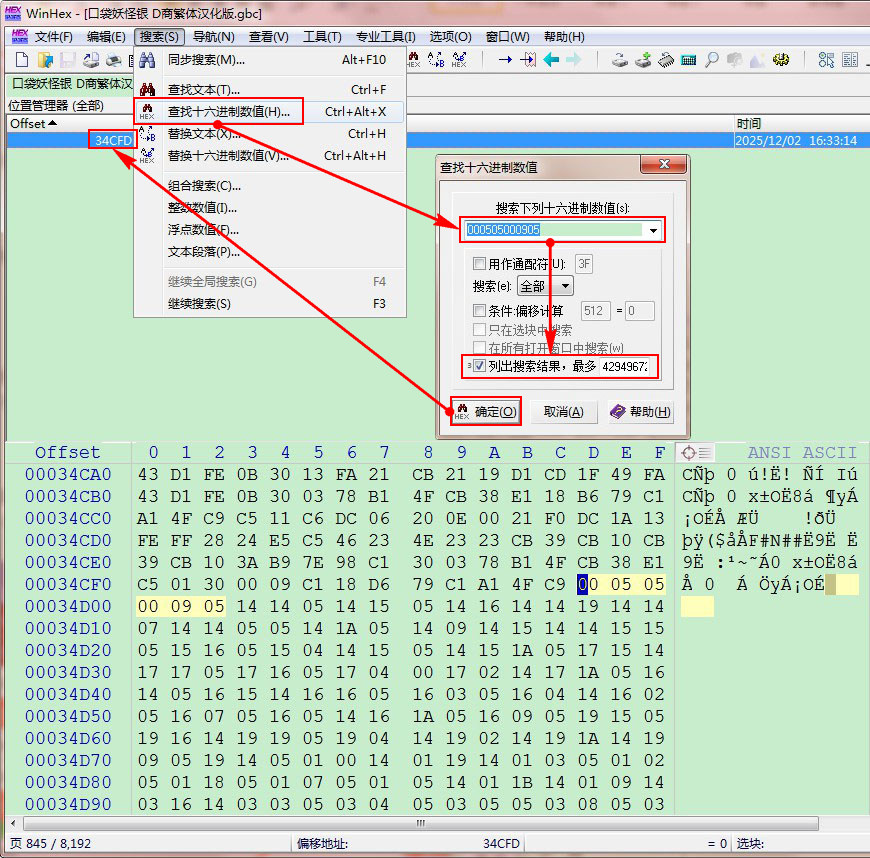Viewport: 870px width, 858px height.
Task: Open the 文件(F) menu
Action: [54, 37]
